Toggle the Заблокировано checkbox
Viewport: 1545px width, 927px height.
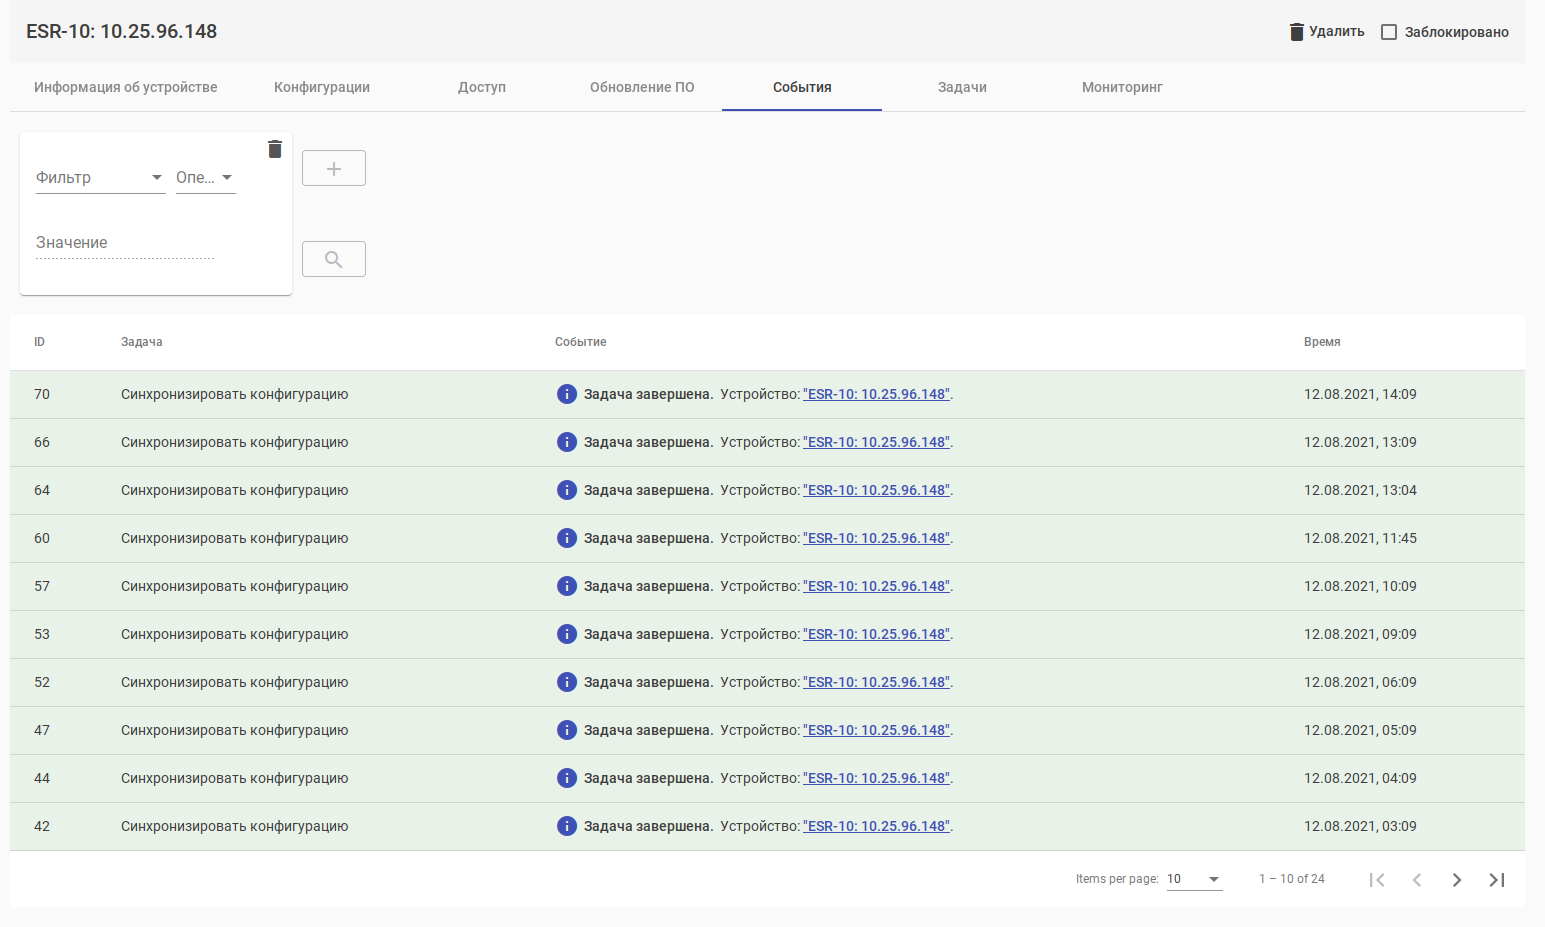coord(1389,32)
